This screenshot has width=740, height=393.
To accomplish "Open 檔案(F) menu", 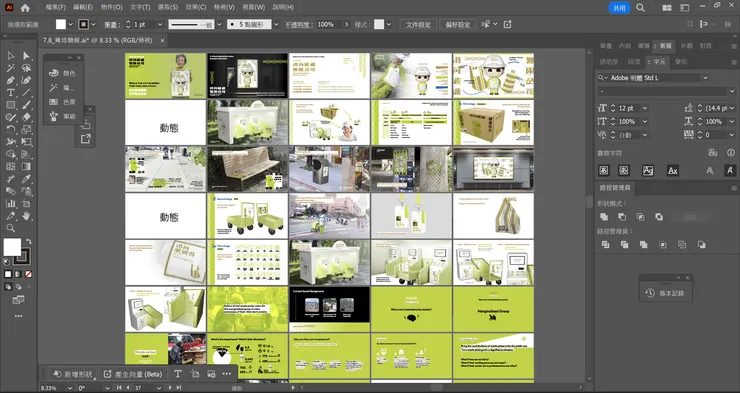I will pos(56,8).
